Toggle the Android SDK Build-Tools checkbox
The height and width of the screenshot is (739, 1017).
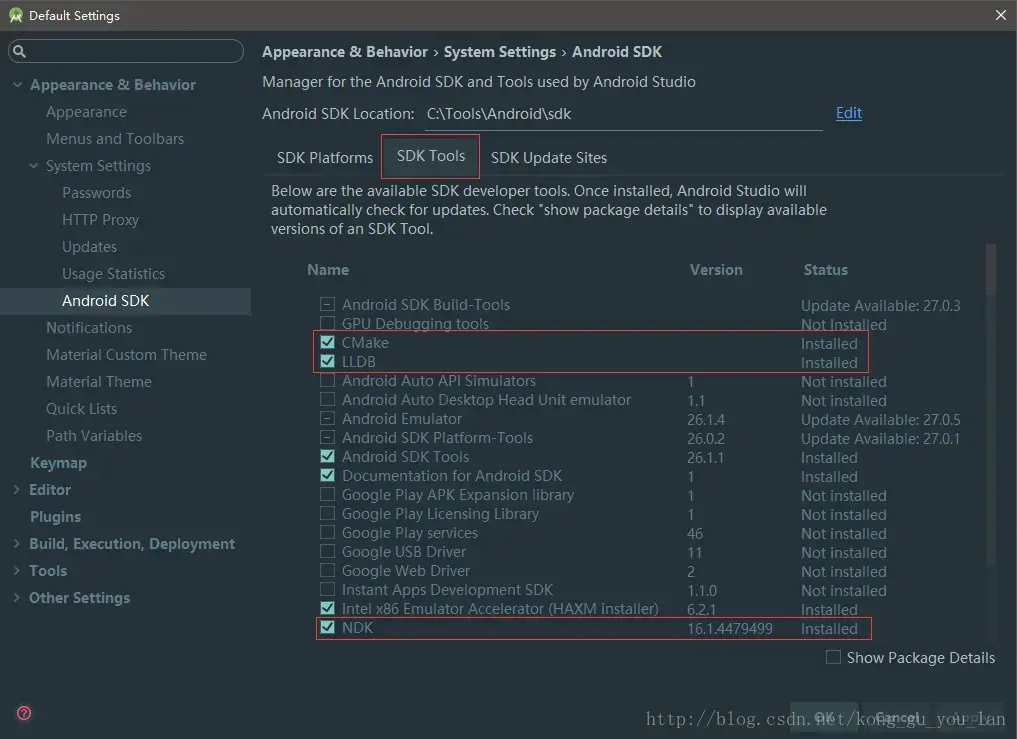pos(328,304)
